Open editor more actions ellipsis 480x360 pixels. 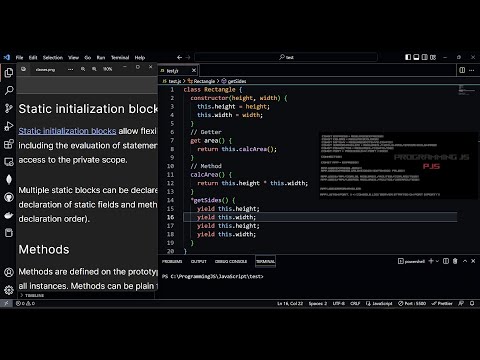471,70
